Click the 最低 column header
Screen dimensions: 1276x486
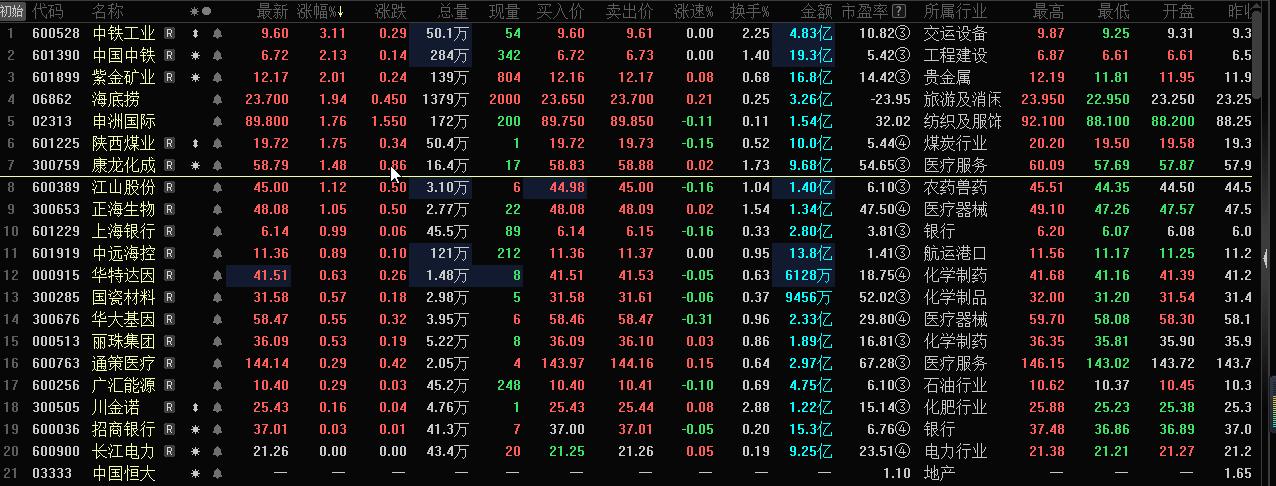click(x=1113, y=12)
